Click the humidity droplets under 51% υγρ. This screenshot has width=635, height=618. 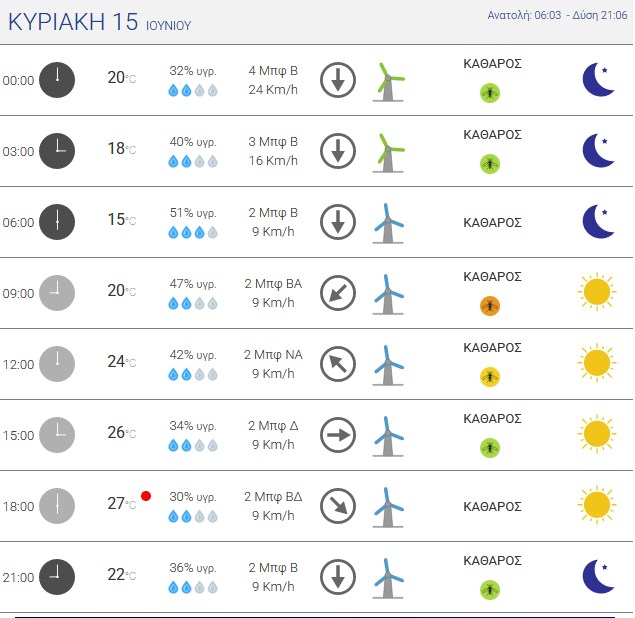pyautogui.click(x=193, y=232)
